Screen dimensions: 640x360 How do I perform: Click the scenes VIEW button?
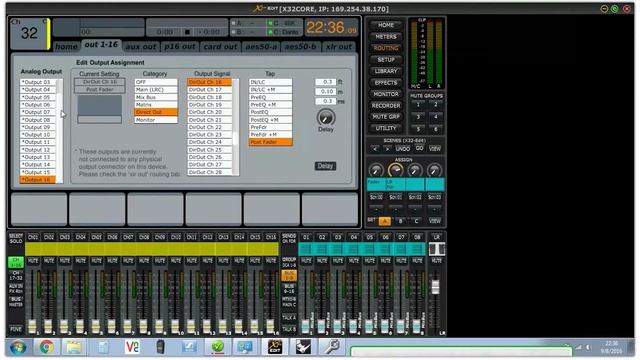click(x=435, y=149)
